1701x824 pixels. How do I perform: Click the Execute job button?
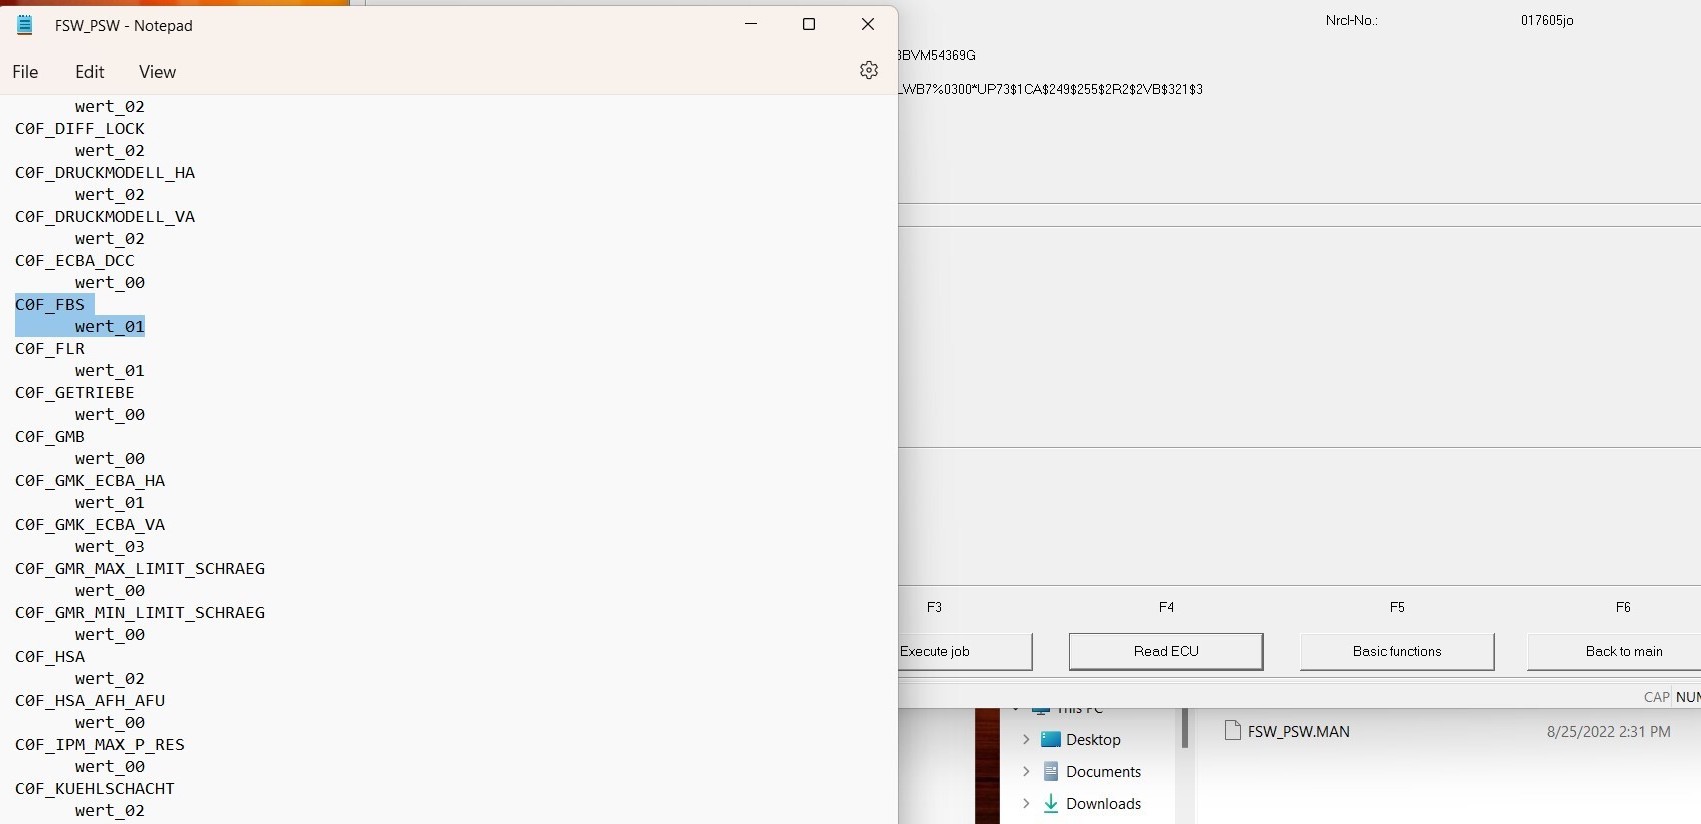click(963, 651)
